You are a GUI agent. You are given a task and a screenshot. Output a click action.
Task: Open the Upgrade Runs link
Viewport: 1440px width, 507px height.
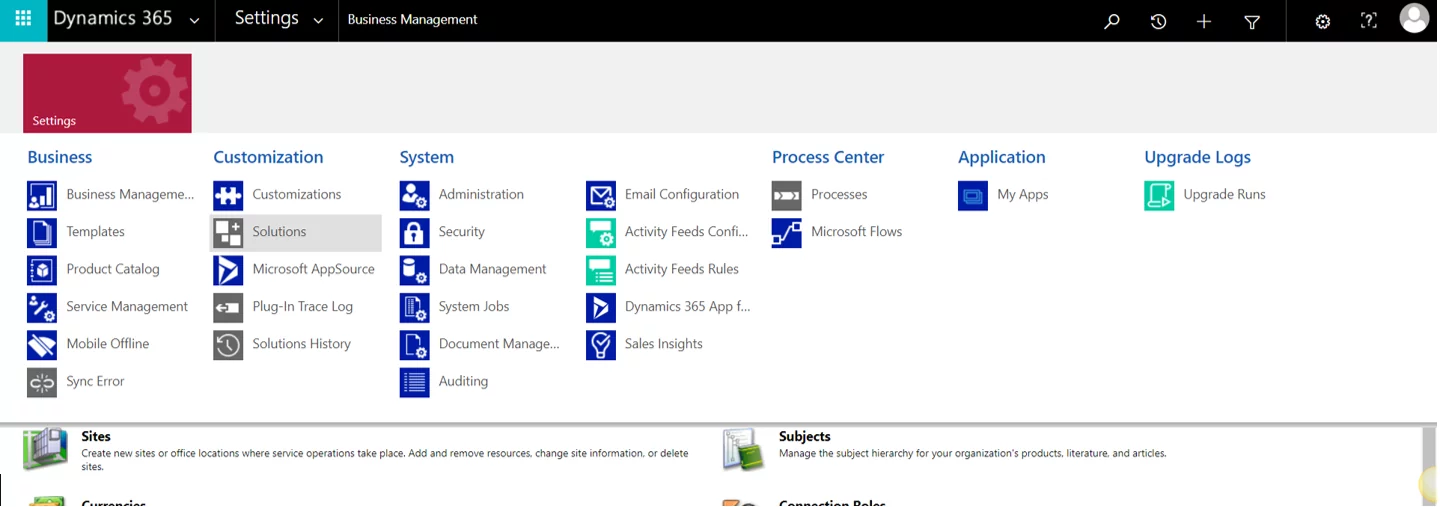tap(1224, 195)
